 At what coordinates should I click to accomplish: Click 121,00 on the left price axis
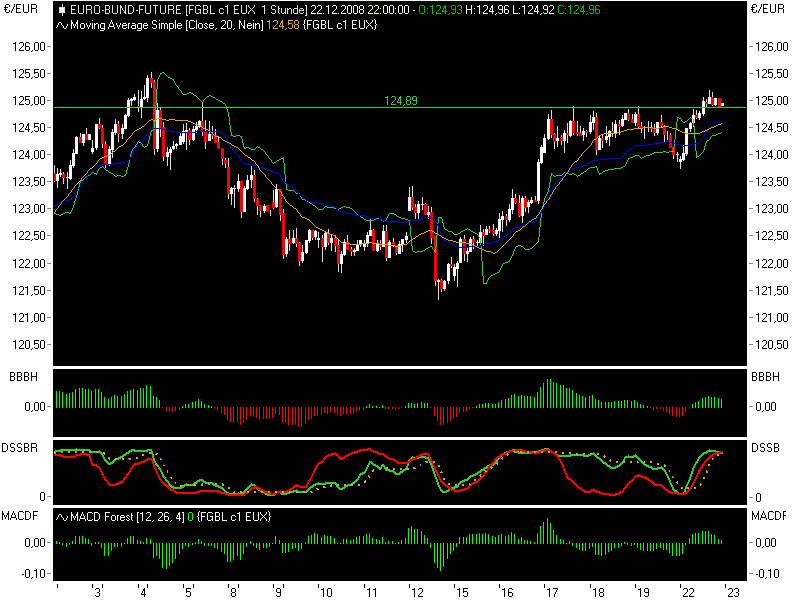[29, 318]
